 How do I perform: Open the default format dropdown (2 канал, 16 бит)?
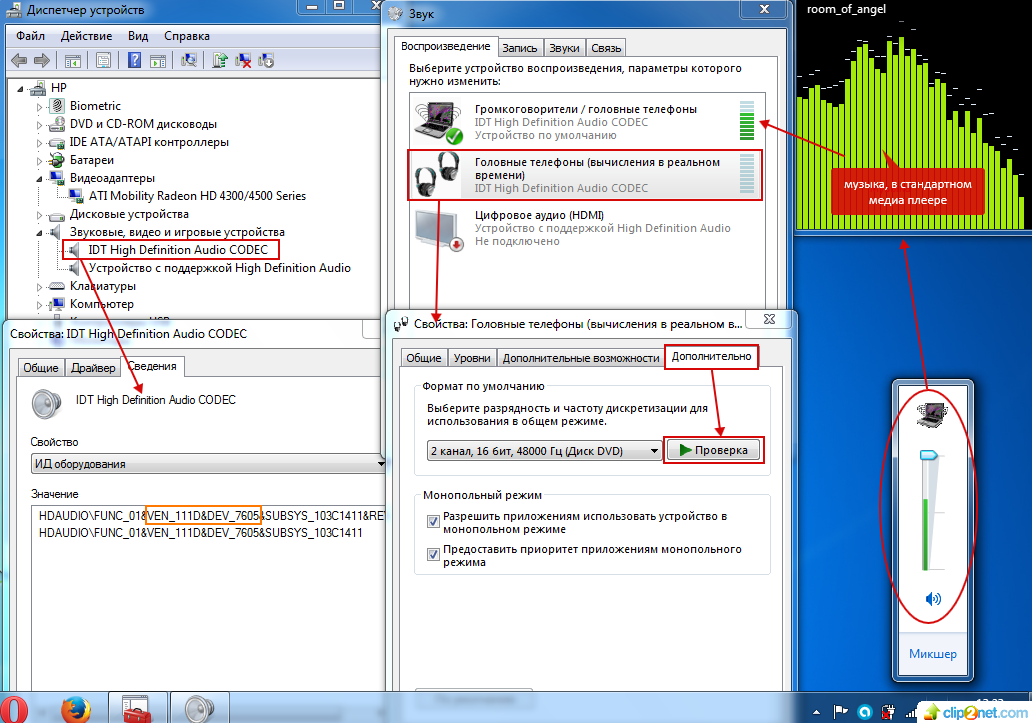(x=544, y=451)
